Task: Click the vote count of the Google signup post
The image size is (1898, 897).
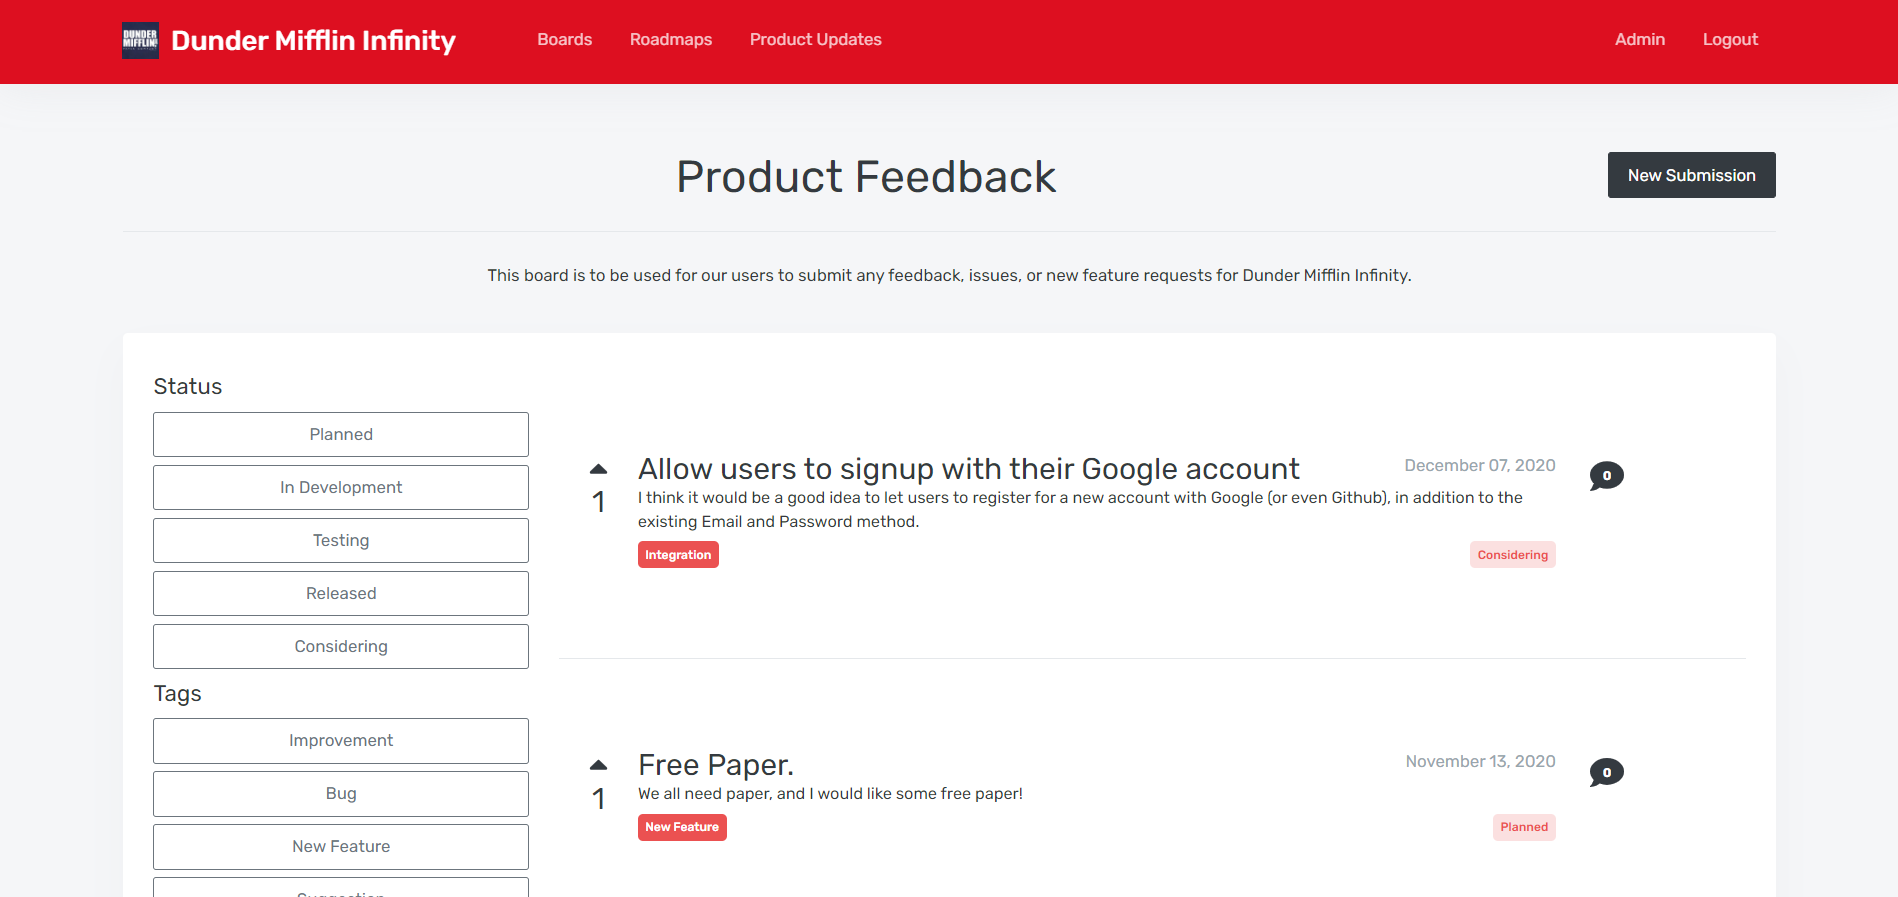Action: 598,502
